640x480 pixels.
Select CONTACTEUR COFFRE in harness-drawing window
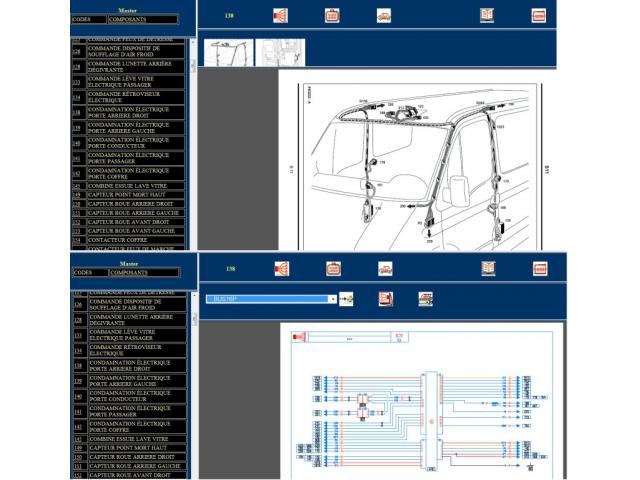[136, 240]
